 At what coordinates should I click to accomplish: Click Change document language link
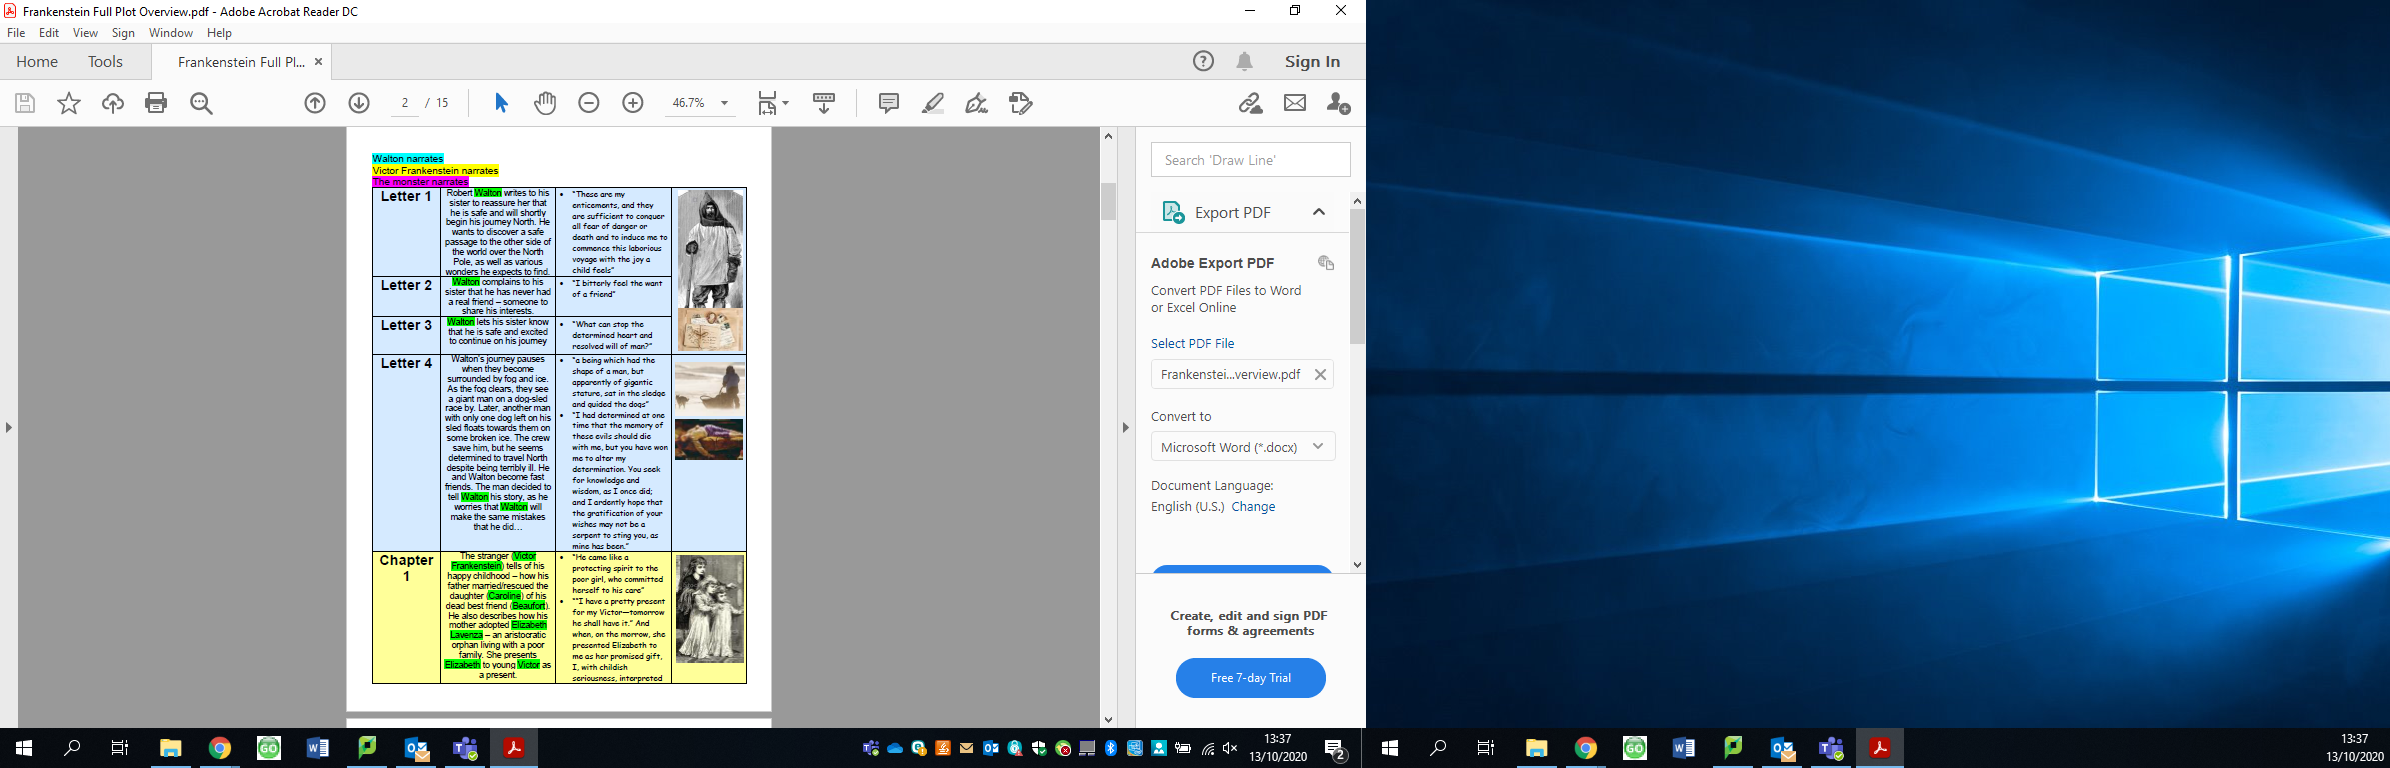tap(1253, 507)
